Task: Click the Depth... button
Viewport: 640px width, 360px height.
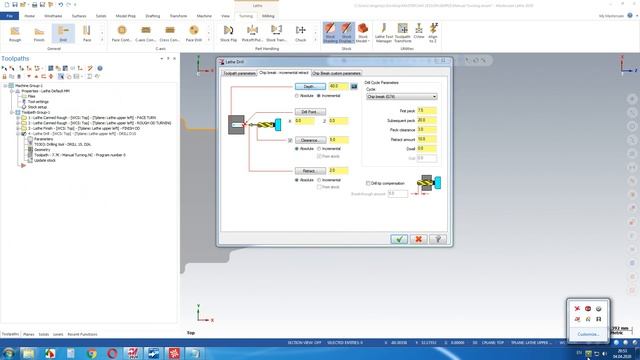Action: (x=310, y=87)
